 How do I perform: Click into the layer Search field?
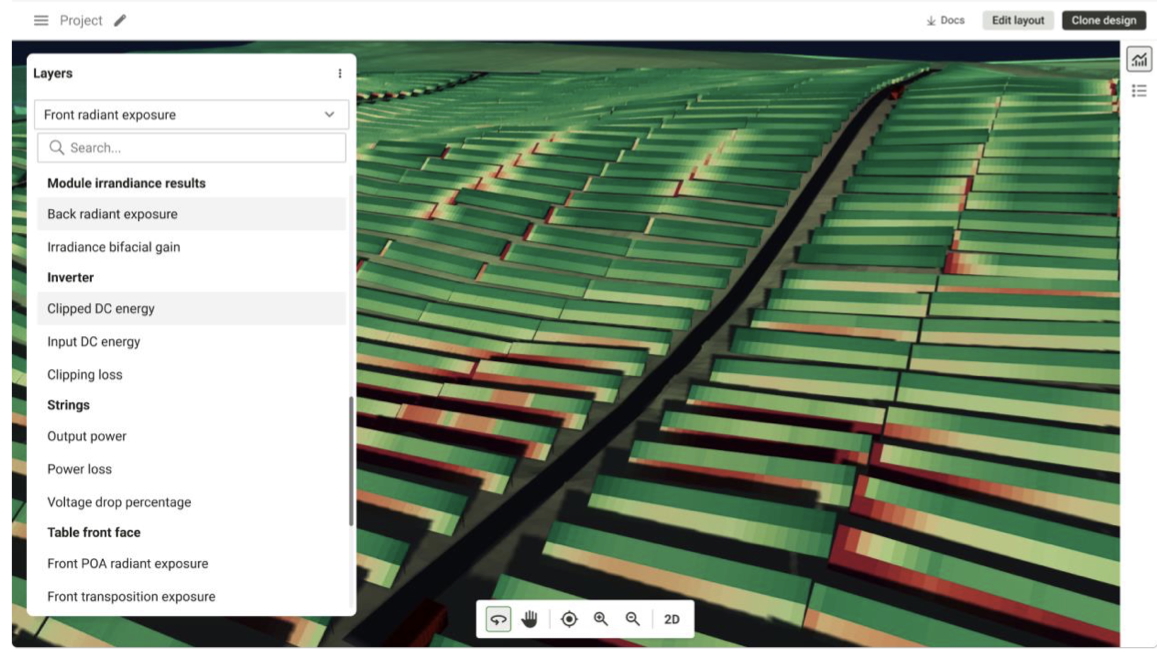click(x=191, y=148)
